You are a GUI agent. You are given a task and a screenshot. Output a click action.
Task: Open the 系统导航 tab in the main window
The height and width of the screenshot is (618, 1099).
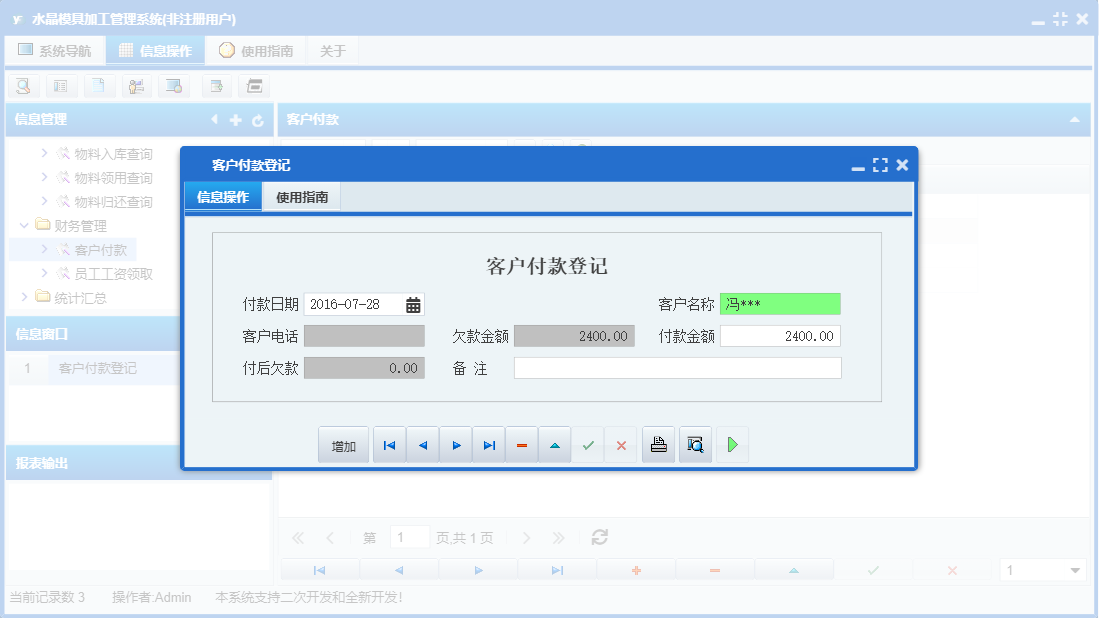pyautogui.click(x=55, y=49)
